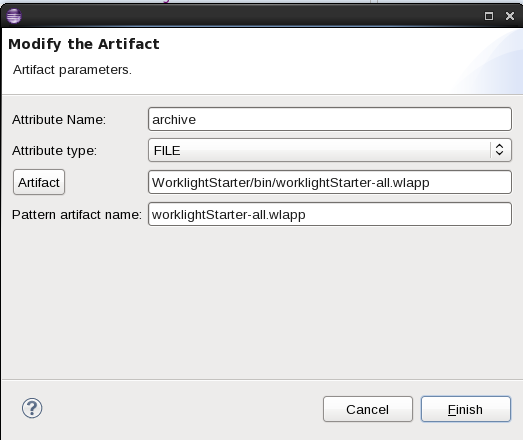This screenshot has height=440, width=523.
Task: Click the Pattern artifact name label
Action: 77,214
